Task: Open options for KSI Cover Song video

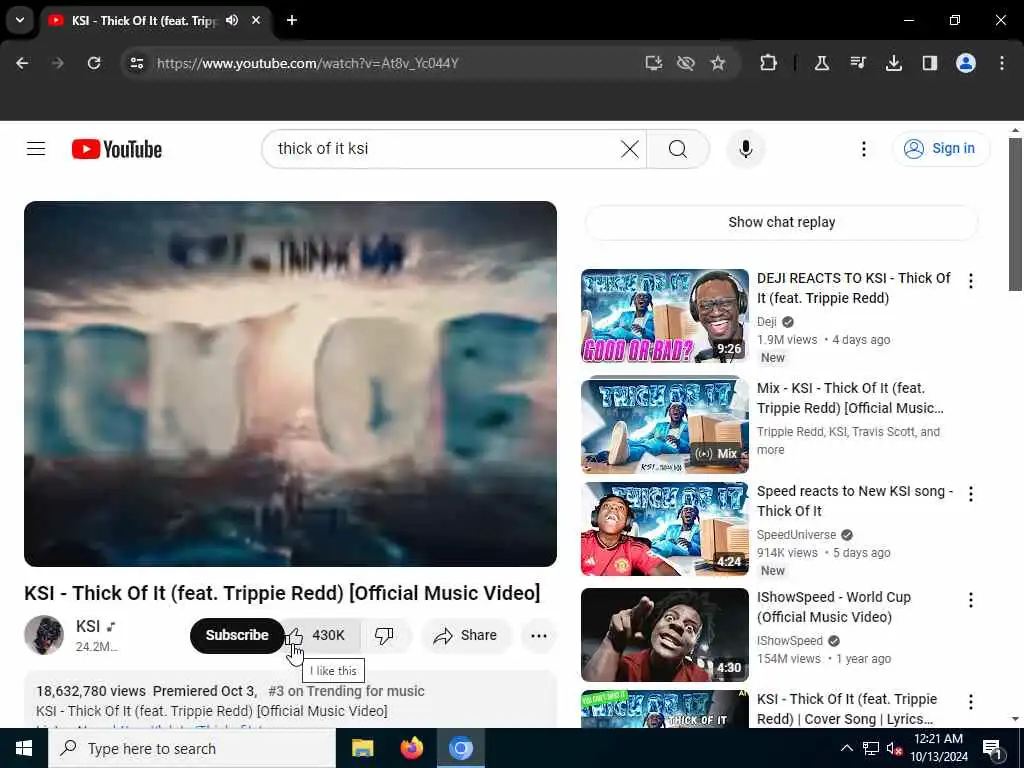Action: coord(970,701)
